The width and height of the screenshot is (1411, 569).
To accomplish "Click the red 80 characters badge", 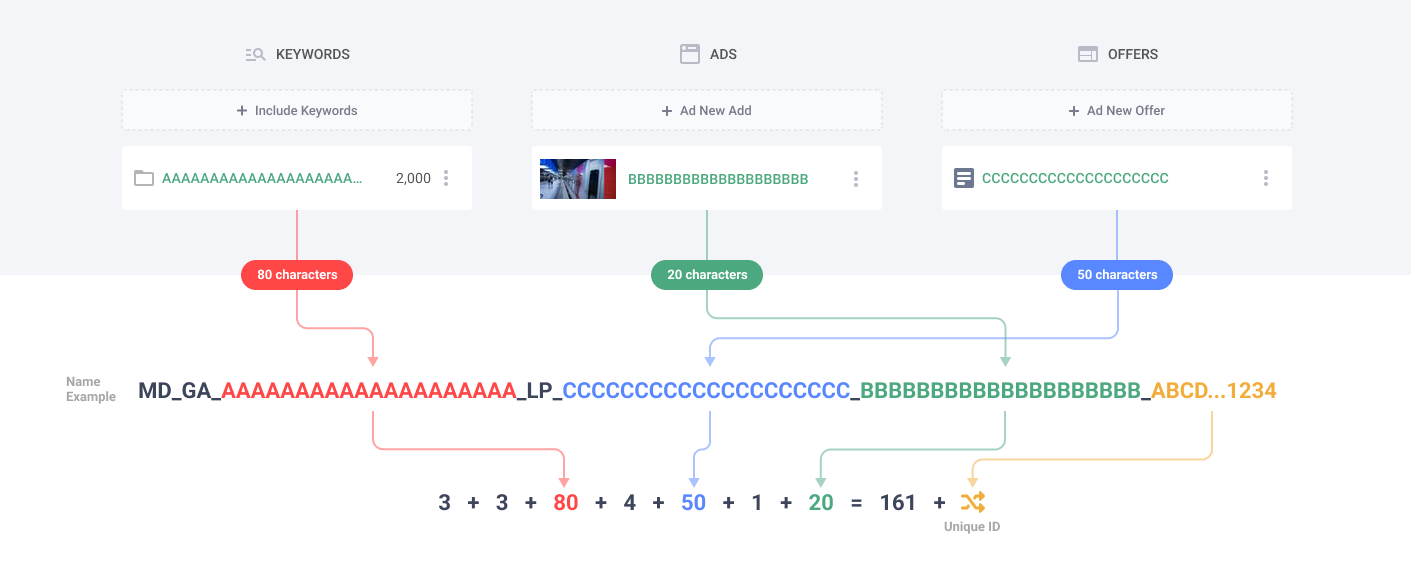I will (x=297, y=275).
